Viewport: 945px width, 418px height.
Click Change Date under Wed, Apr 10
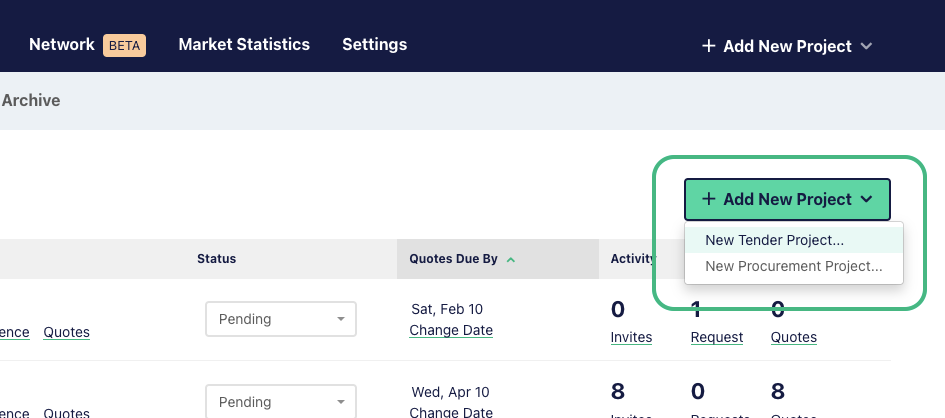pos(451,413)
